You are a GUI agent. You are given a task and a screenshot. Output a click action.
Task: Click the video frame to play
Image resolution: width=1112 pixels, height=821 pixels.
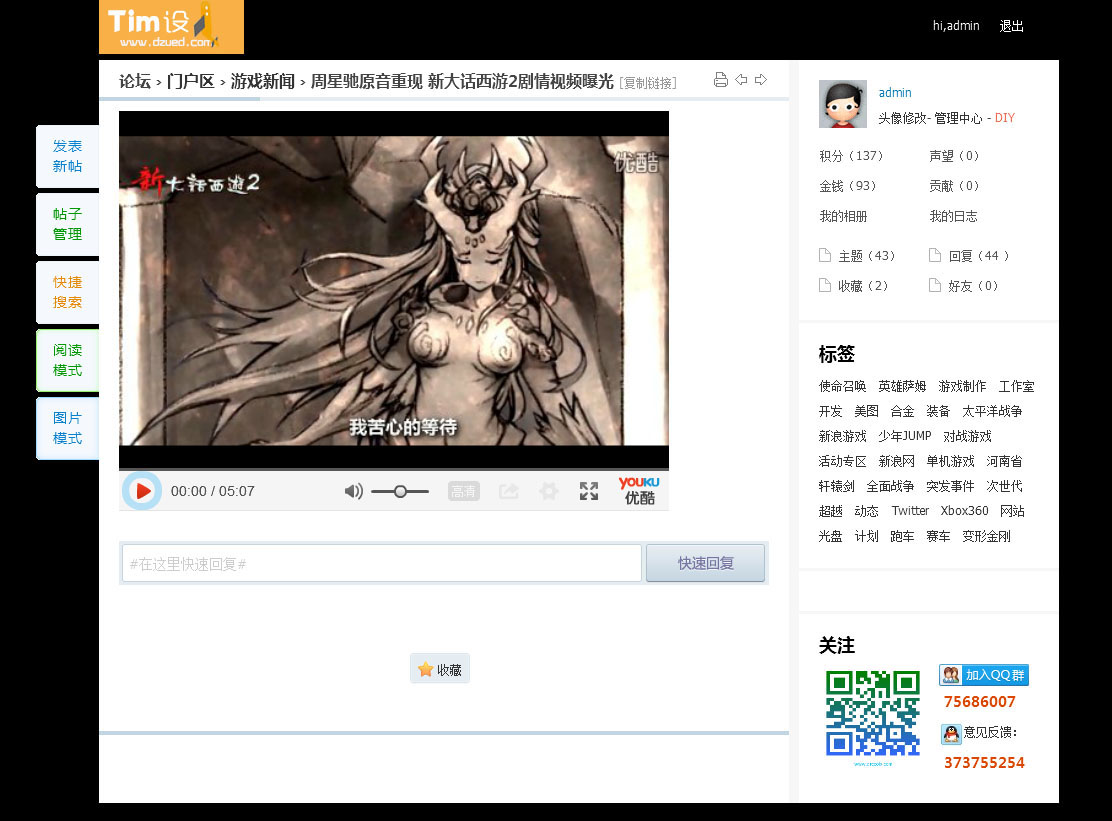pyautogui.click(x=394, y=289)
